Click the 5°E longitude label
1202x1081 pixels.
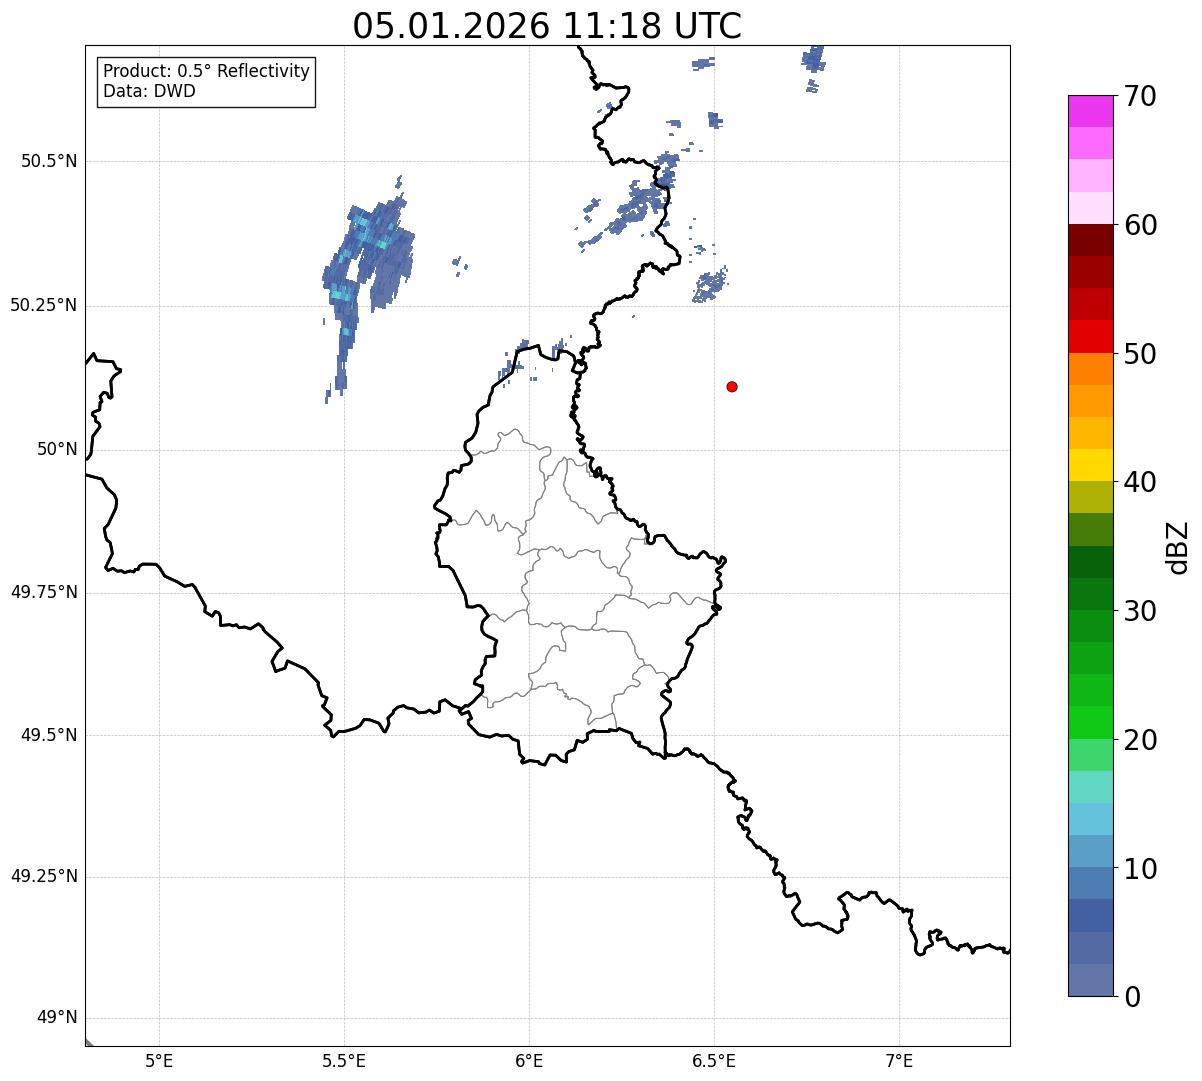click(x=159, y=1060)
